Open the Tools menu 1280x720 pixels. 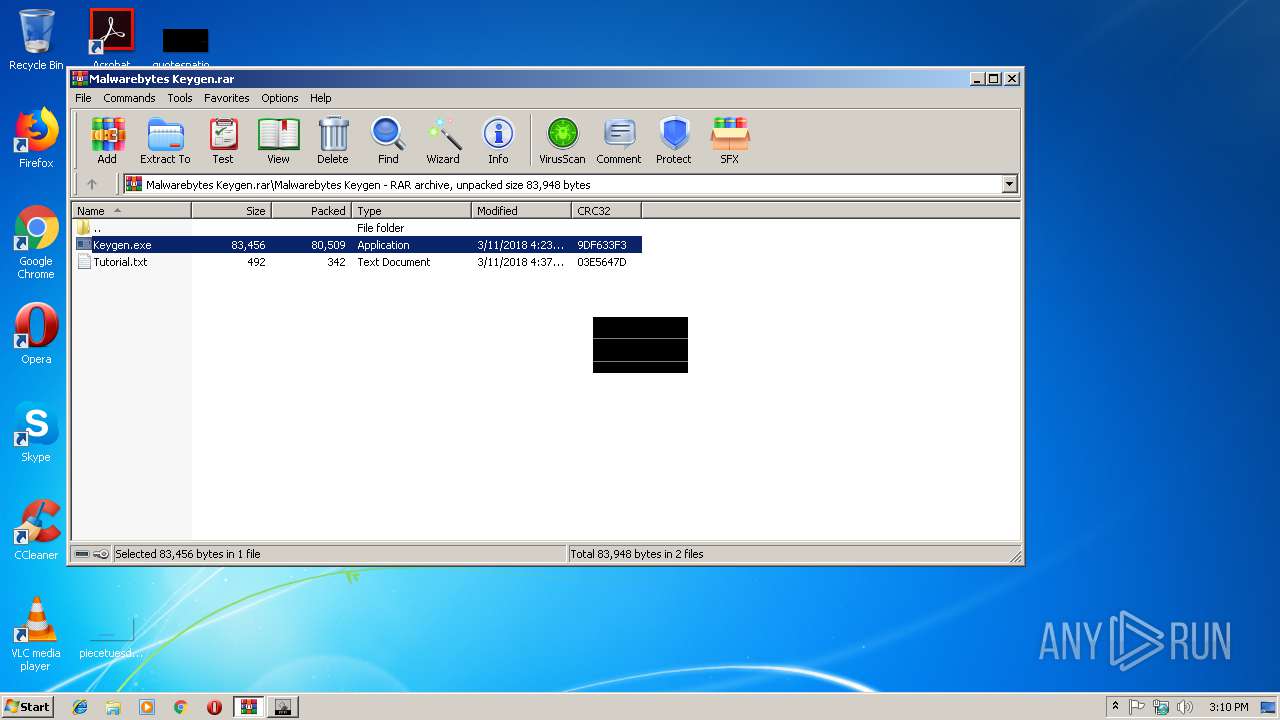(180, 98)
